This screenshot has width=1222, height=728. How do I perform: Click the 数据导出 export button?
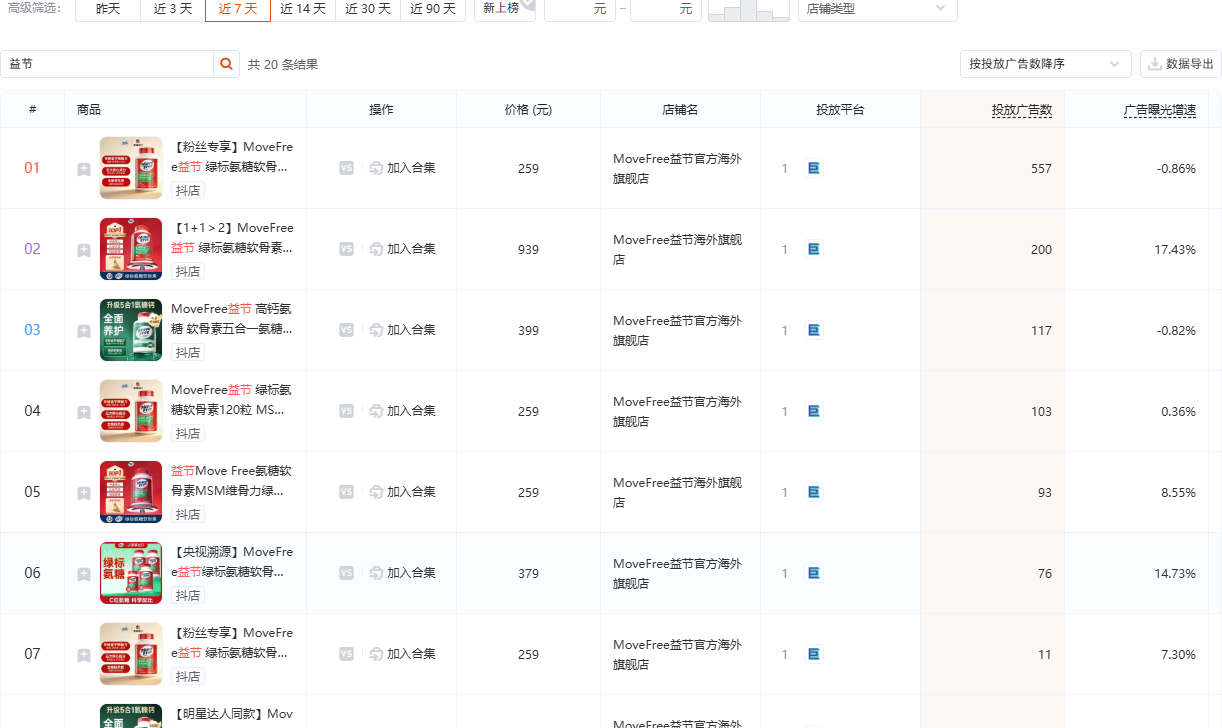1181,64
